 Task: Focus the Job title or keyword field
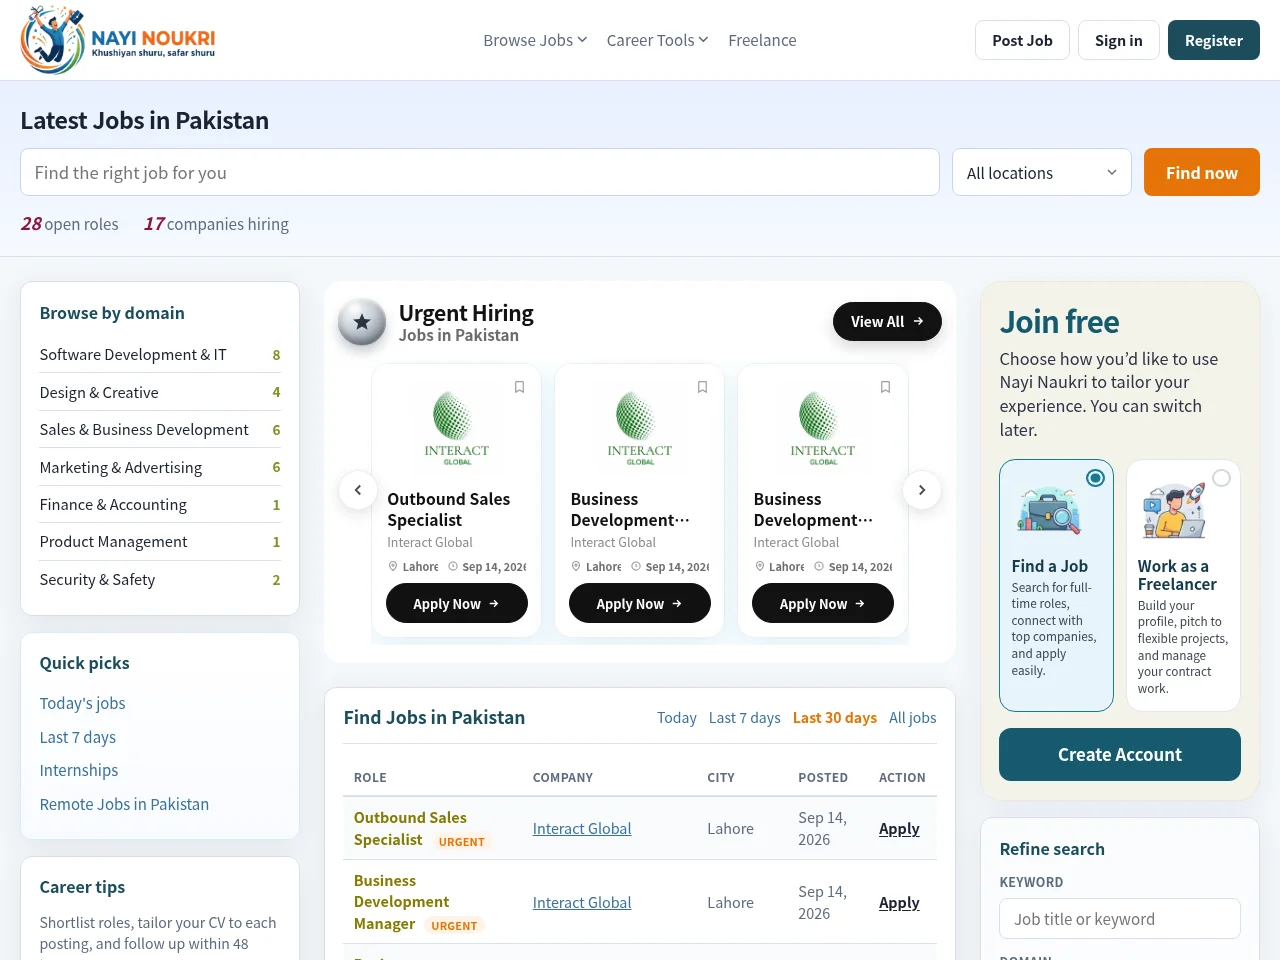point(1120,918)
